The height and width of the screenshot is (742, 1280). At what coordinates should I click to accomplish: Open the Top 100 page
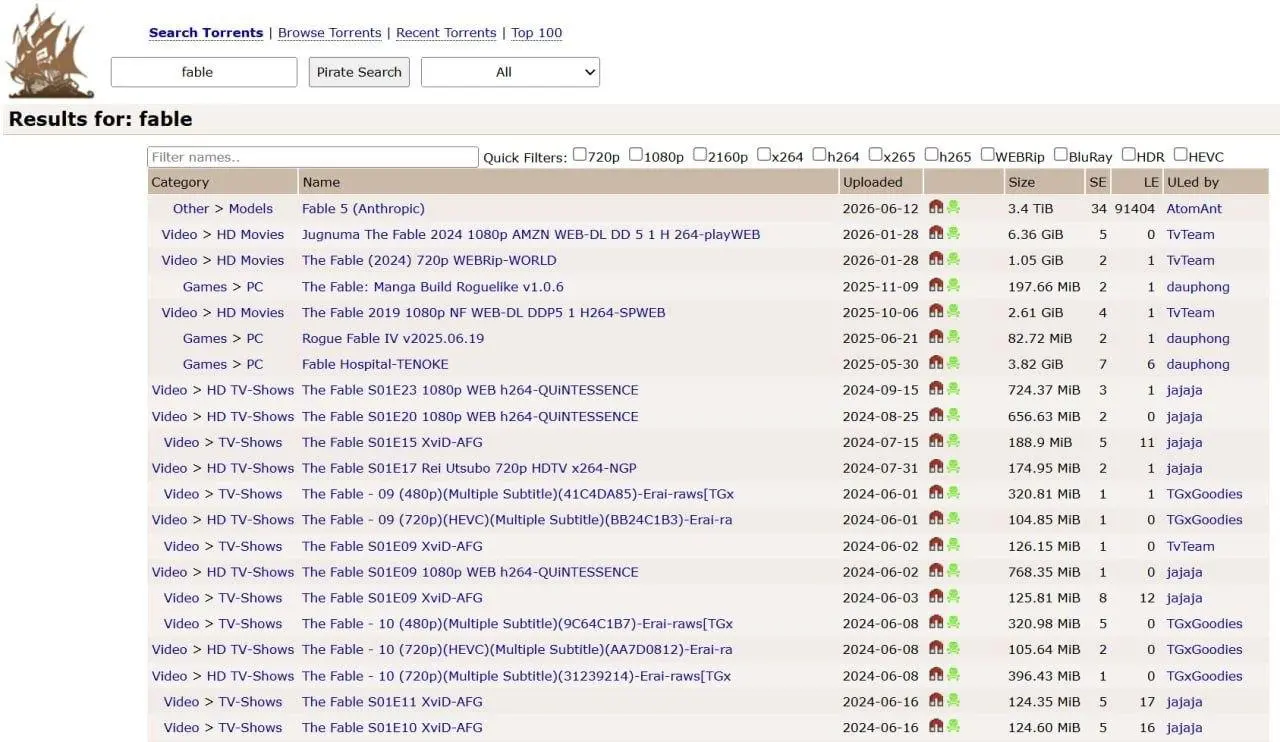537,33
